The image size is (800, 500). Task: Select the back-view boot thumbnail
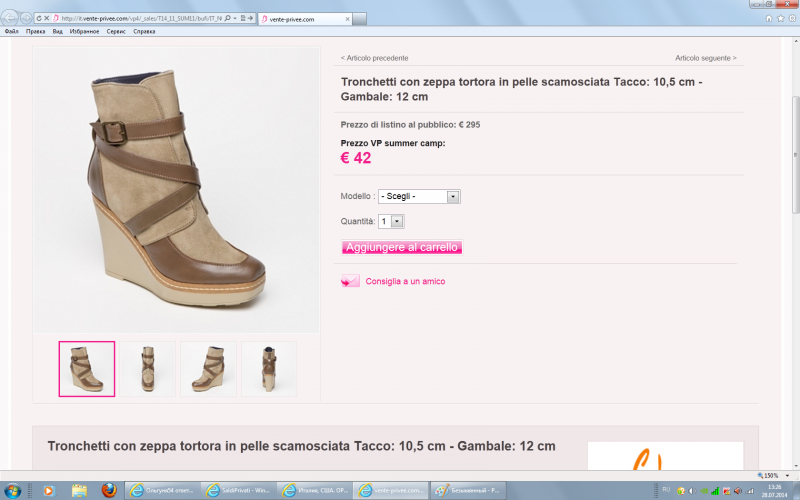click(269, 369)
